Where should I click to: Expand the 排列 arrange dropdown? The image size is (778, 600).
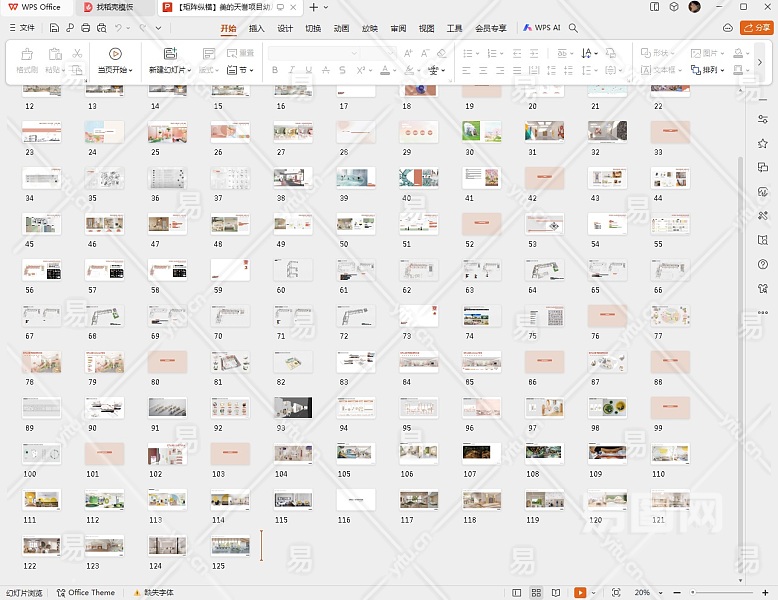pyautogui.click(x=712, y=71)
